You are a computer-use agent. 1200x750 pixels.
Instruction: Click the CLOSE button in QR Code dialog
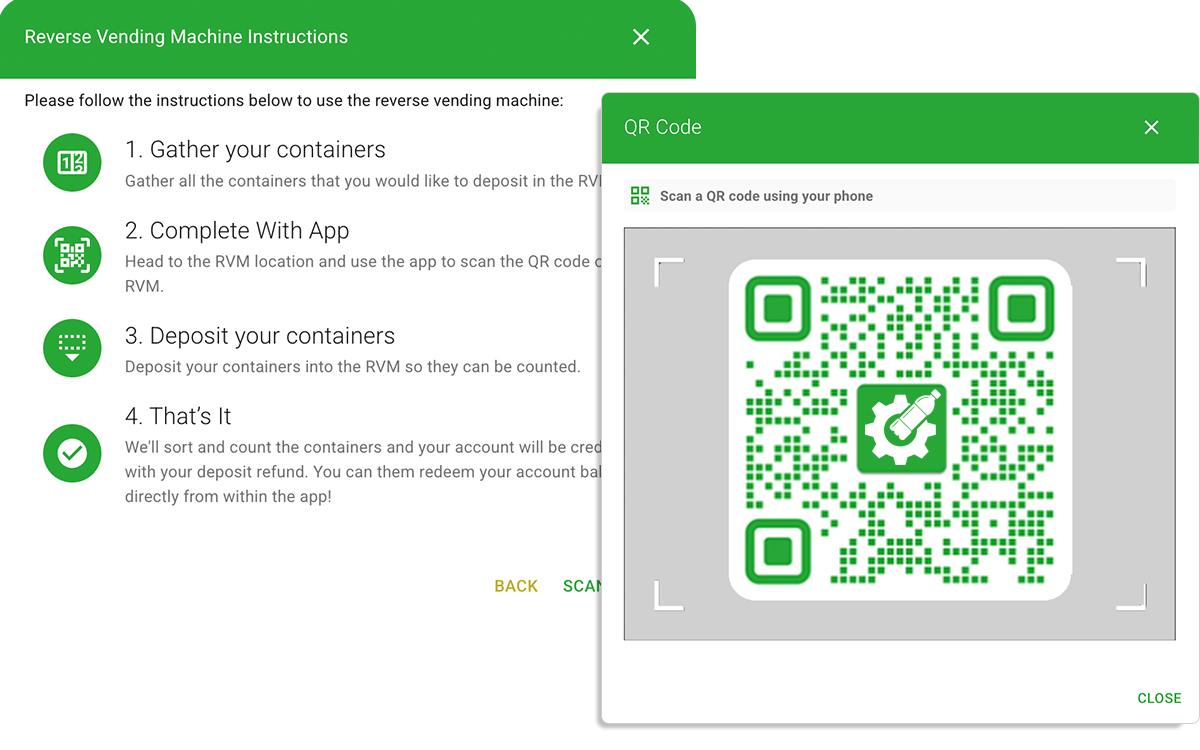[x=1159, y=698]
